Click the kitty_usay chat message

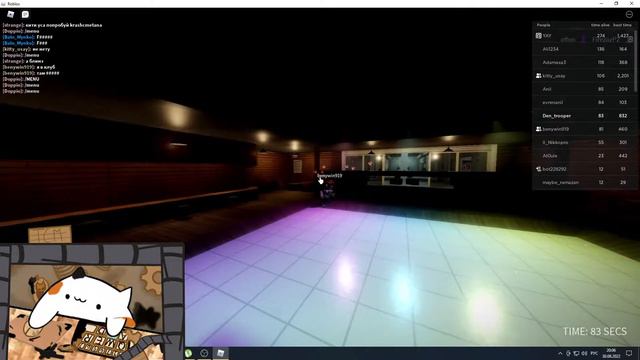click(x=27, y=49)
